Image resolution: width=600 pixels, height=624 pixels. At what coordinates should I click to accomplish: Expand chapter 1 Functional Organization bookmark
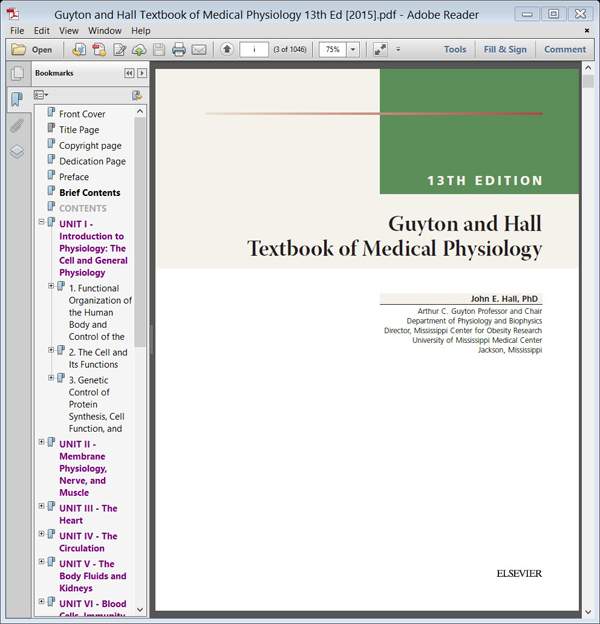[x=51, y=286]
